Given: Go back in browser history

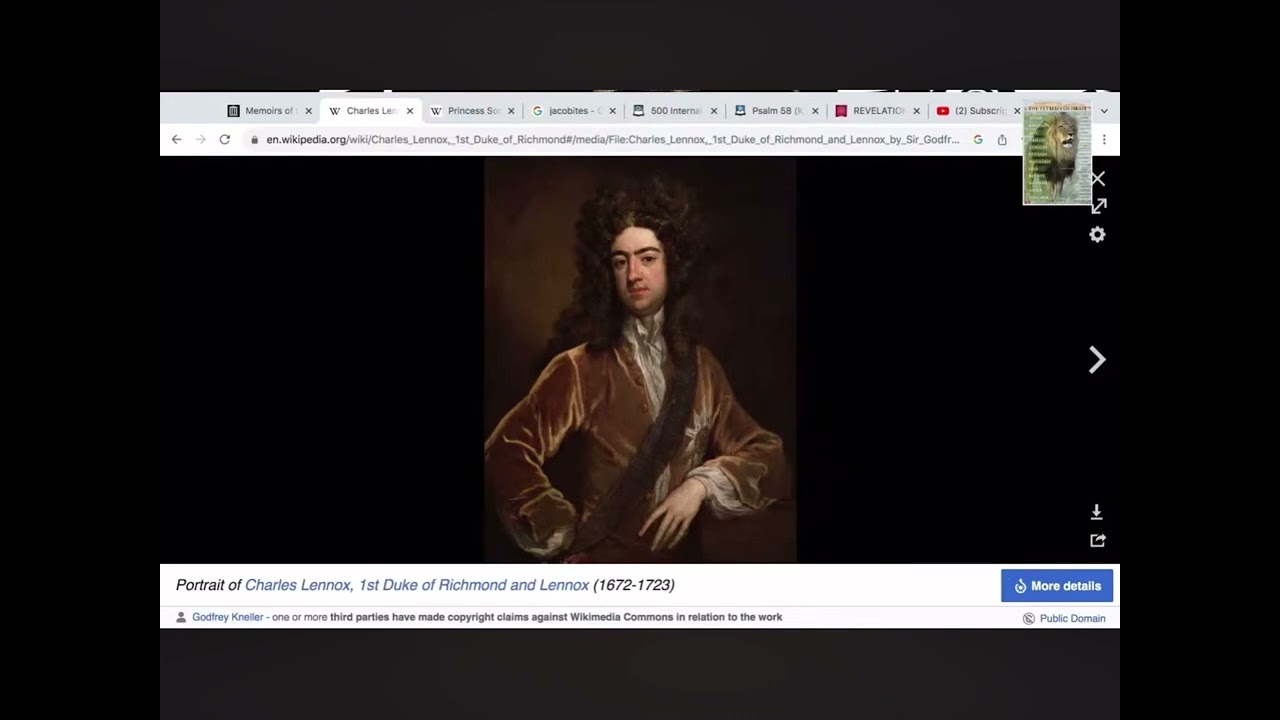Looking at the screenshot, I should coord(177,140).
